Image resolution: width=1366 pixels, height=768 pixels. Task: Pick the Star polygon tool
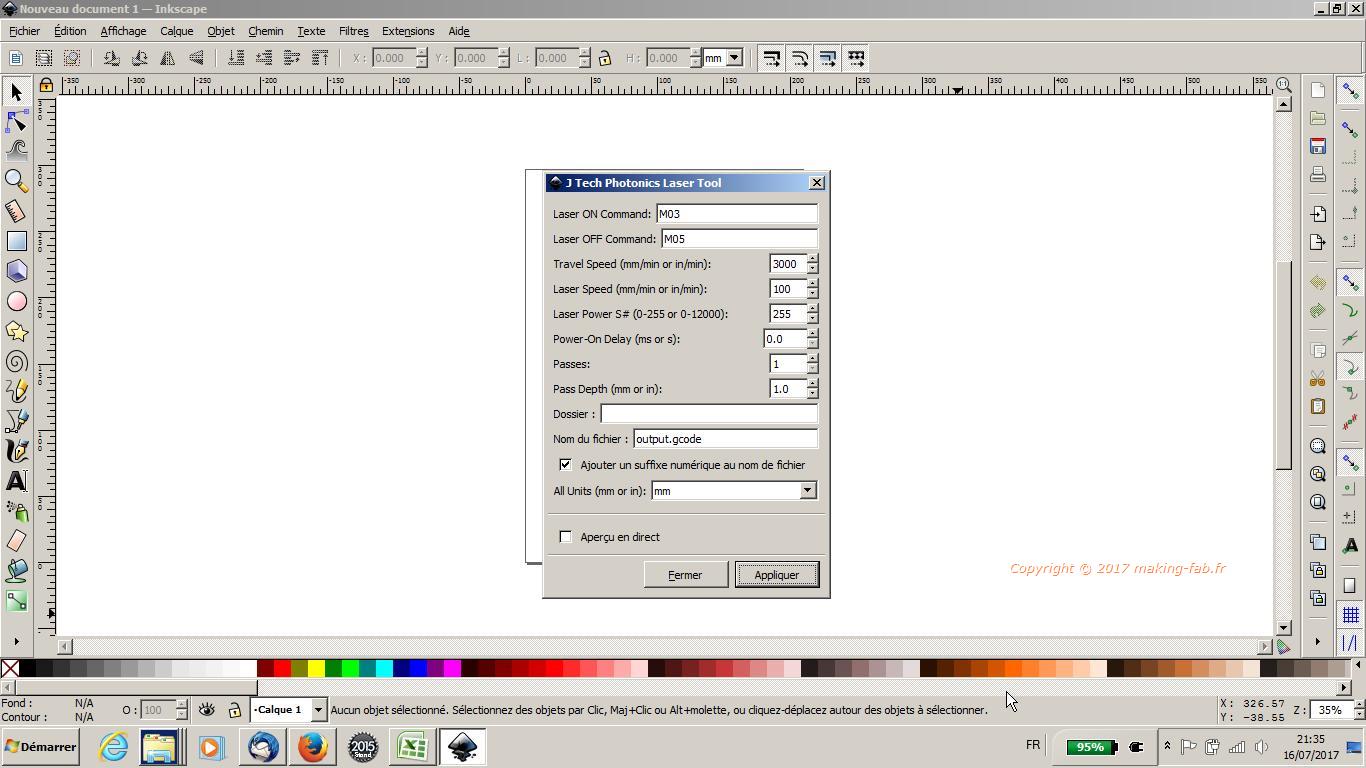click(16, 331)
